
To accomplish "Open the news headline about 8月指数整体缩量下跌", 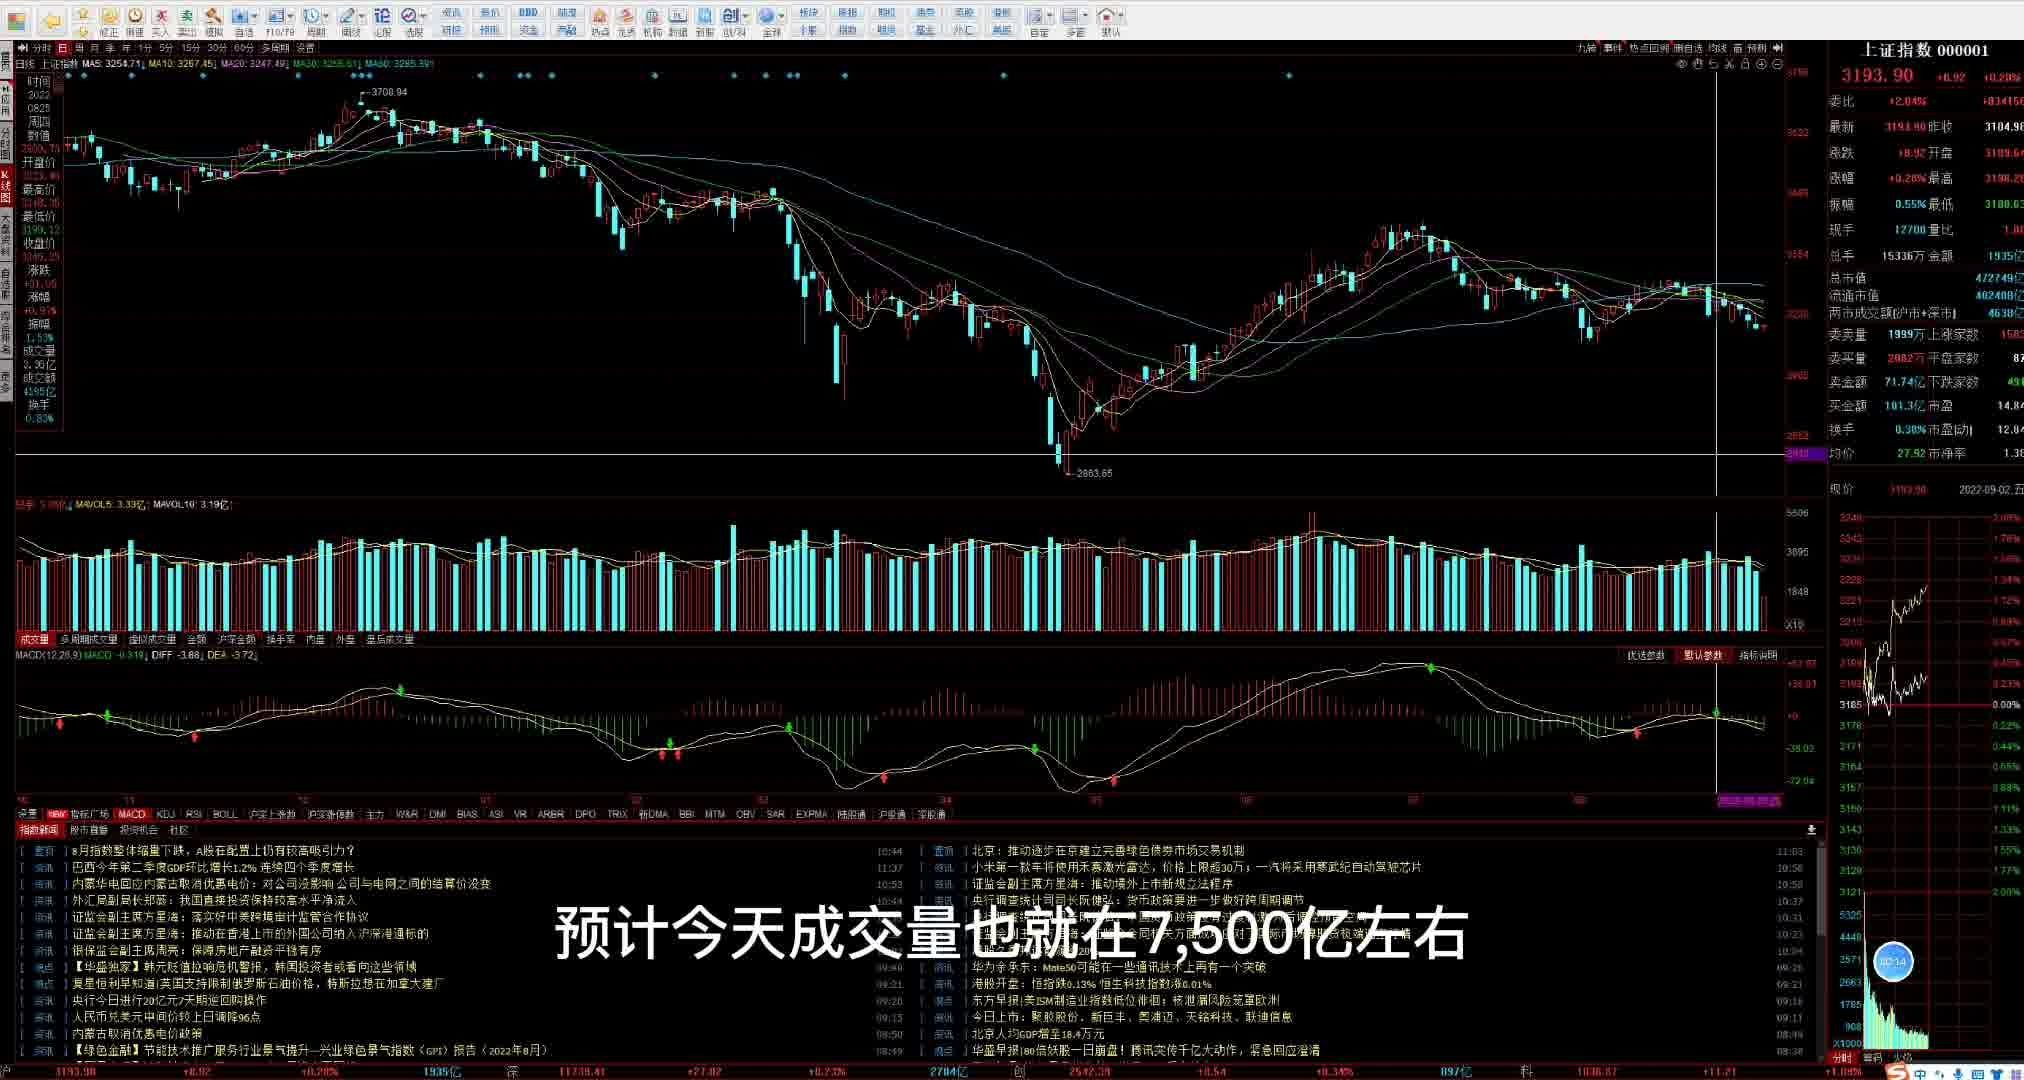I will click(x=213, y=851).
